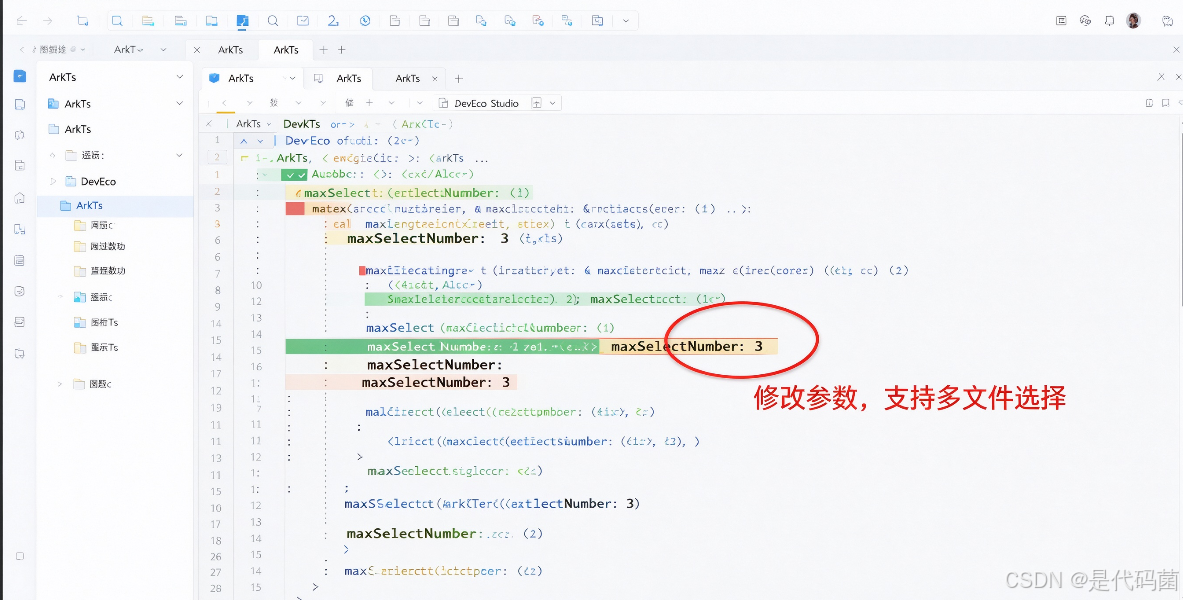This screenshot has width=1183, height=600.
Task: Expand the 图题c folder arrow
Action: 60,384
